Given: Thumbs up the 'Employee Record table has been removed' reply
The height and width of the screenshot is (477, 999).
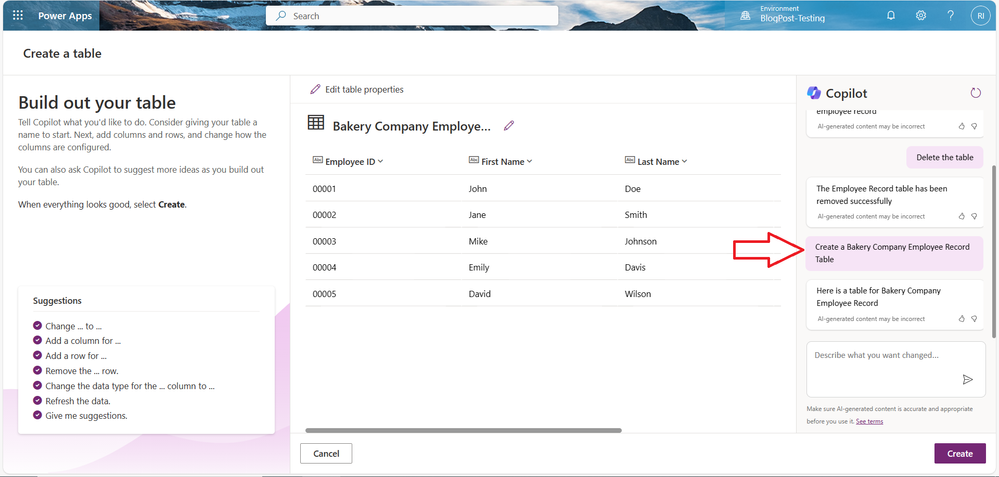Looking at the screenshot, I should coord(962,216).
